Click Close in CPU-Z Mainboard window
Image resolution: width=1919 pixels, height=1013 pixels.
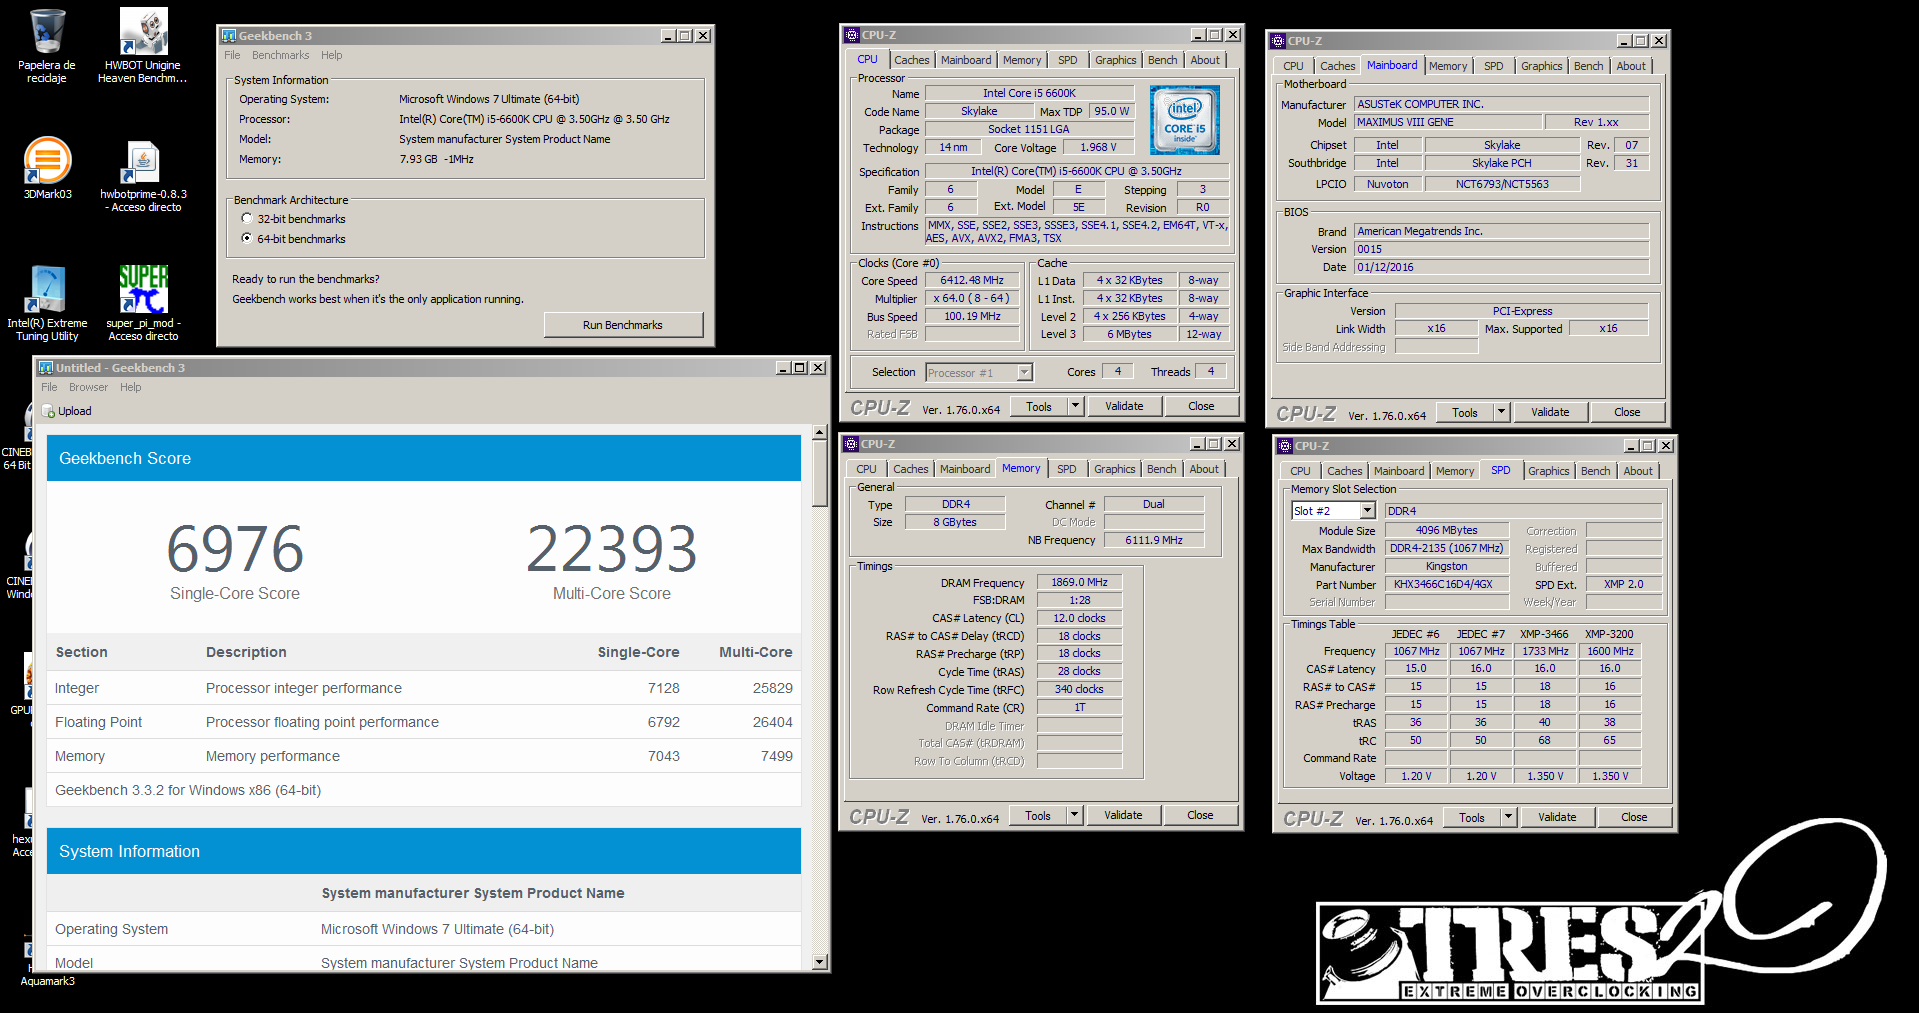pyautogui.click(x=1627, y=412)
